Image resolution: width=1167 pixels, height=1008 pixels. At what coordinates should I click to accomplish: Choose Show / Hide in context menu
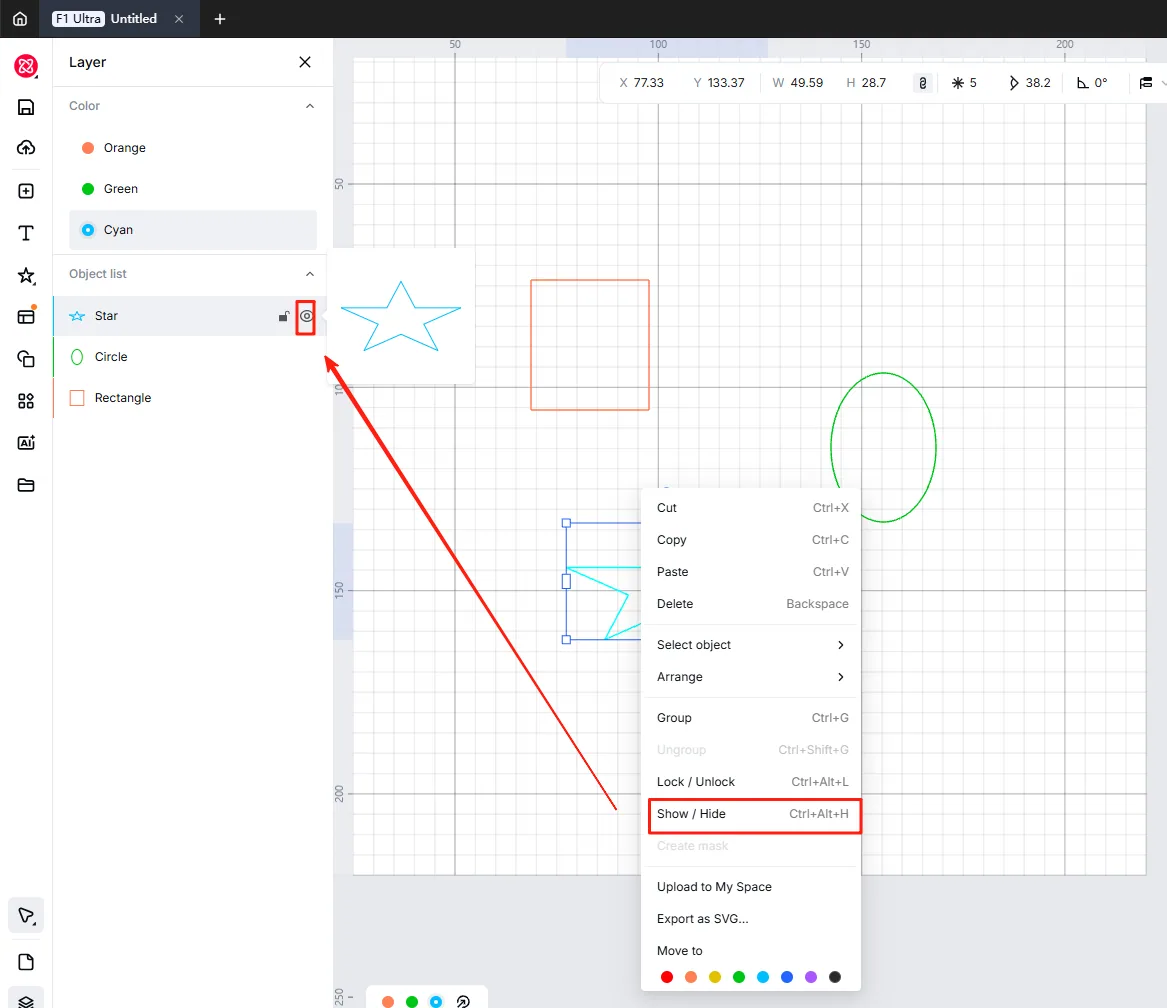pyautogui.click(x=752, y=814)
